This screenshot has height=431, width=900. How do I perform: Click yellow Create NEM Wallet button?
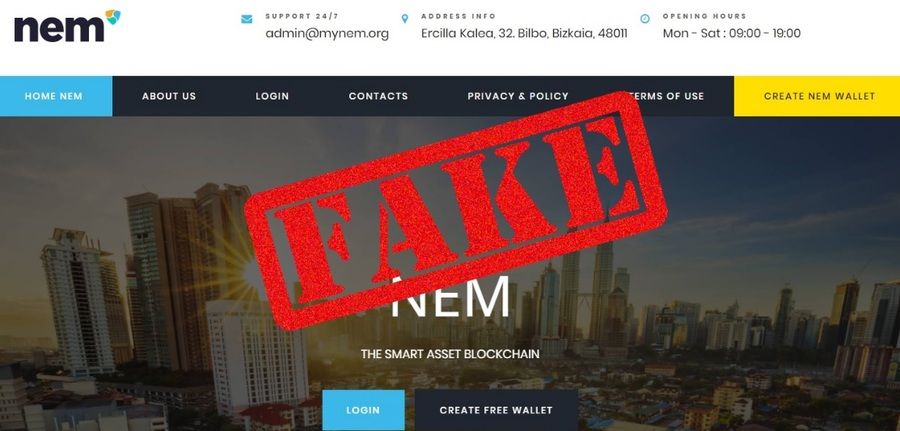click(x=817, y=96)
